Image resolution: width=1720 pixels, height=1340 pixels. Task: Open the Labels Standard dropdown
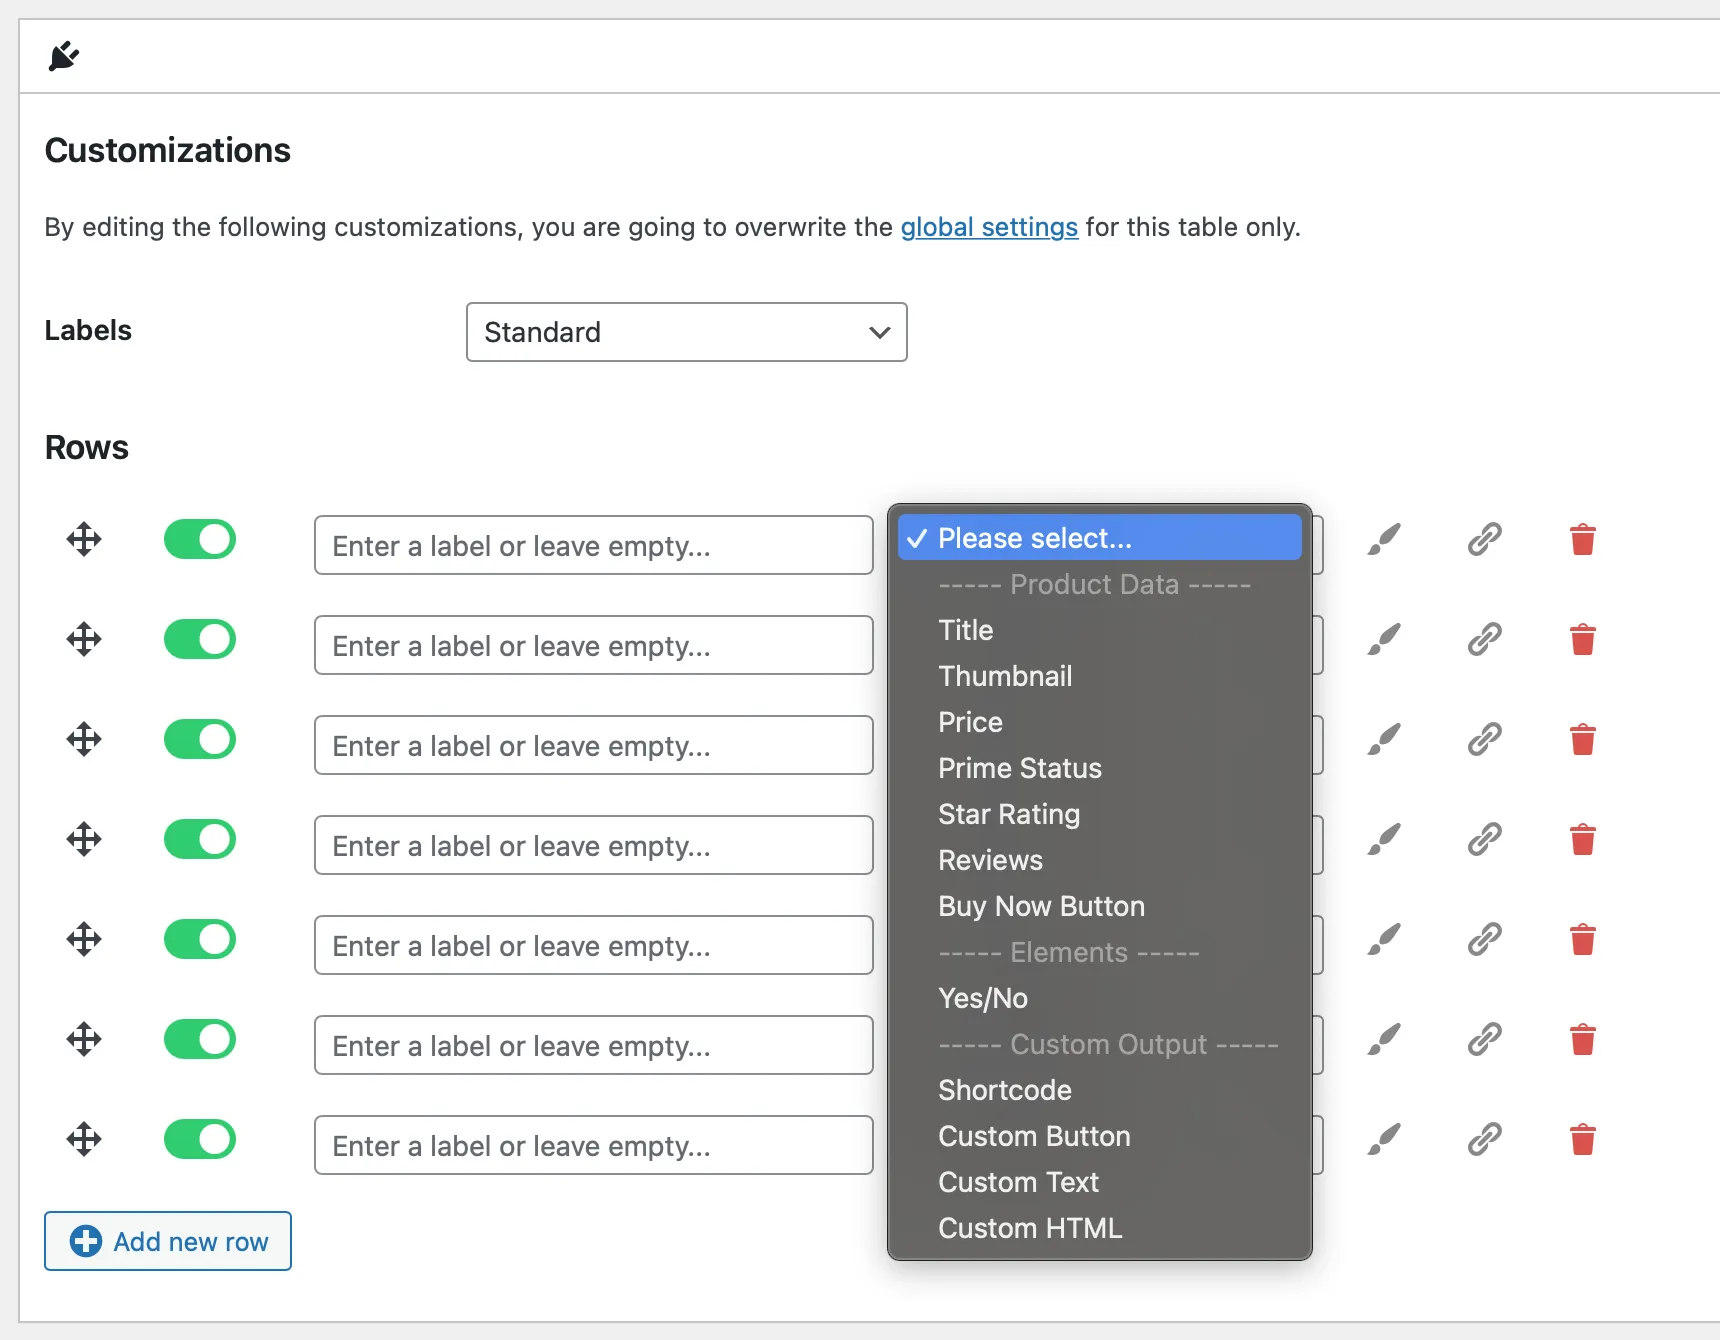(686, 332)
